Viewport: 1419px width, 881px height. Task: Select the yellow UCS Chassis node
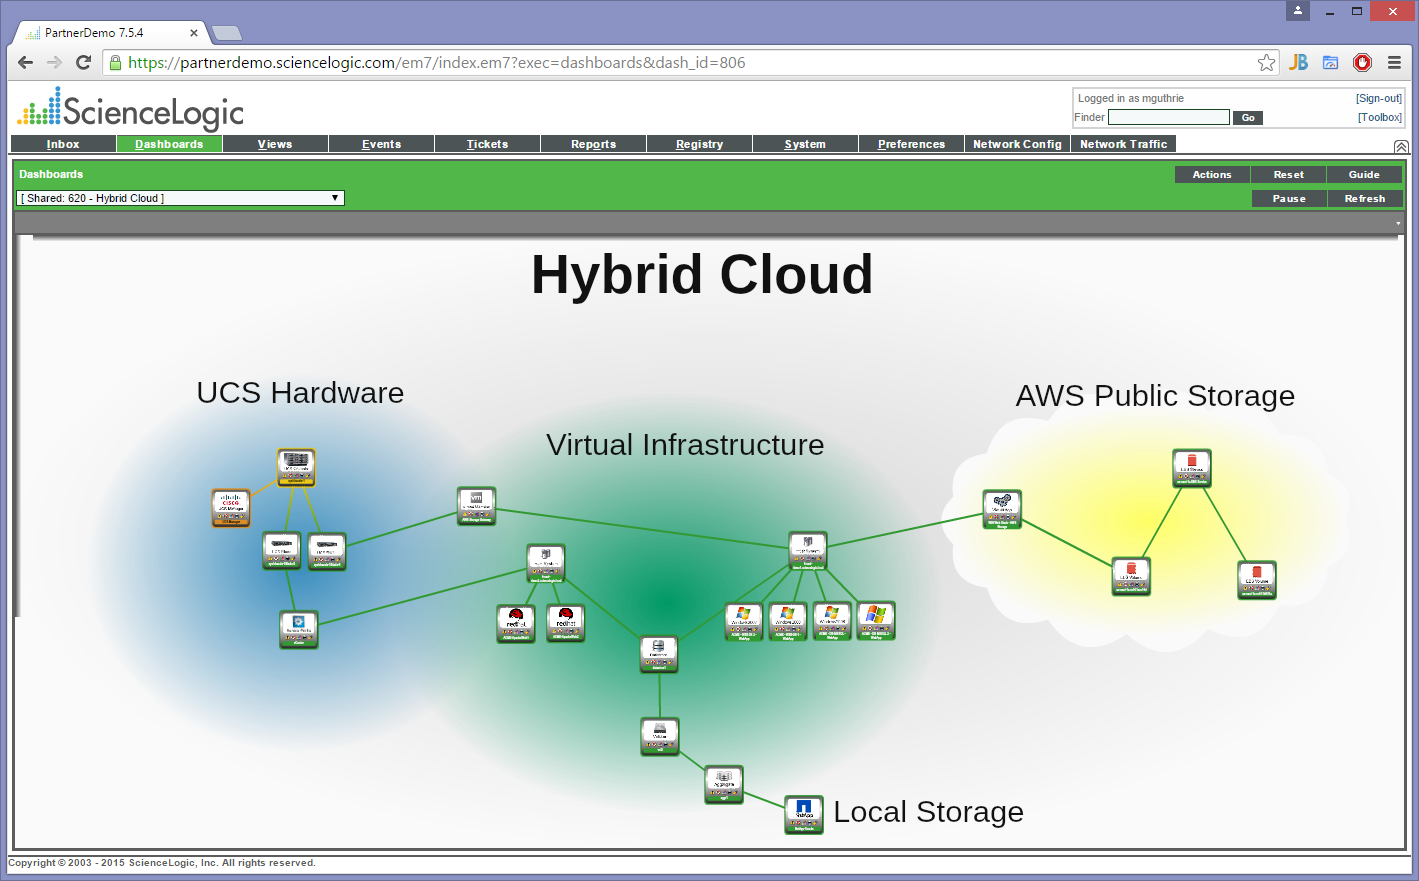296,467
